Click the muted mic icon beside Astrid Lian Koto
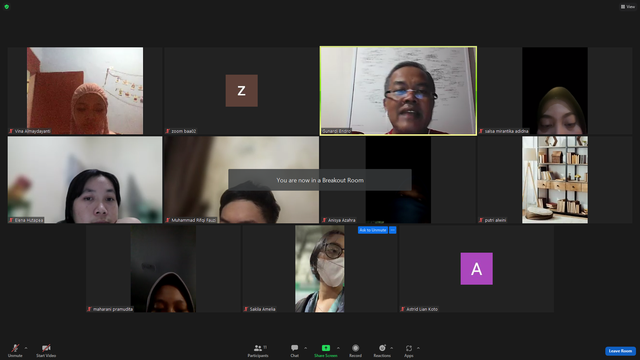Screen dimensions: 640x360 point(403,309)
